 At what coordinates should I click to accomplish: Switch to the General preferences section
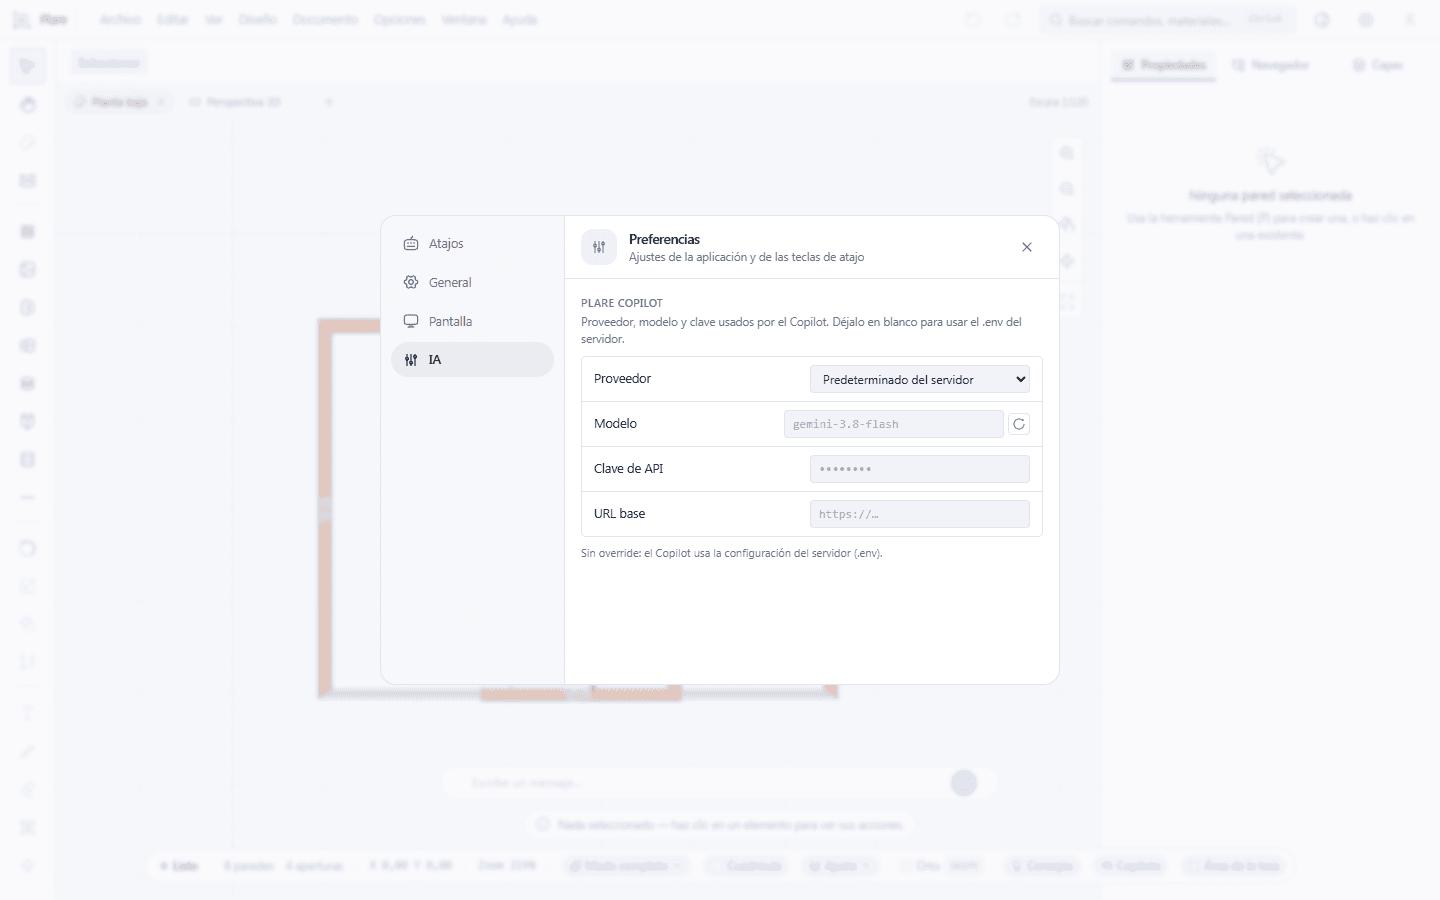472,282
